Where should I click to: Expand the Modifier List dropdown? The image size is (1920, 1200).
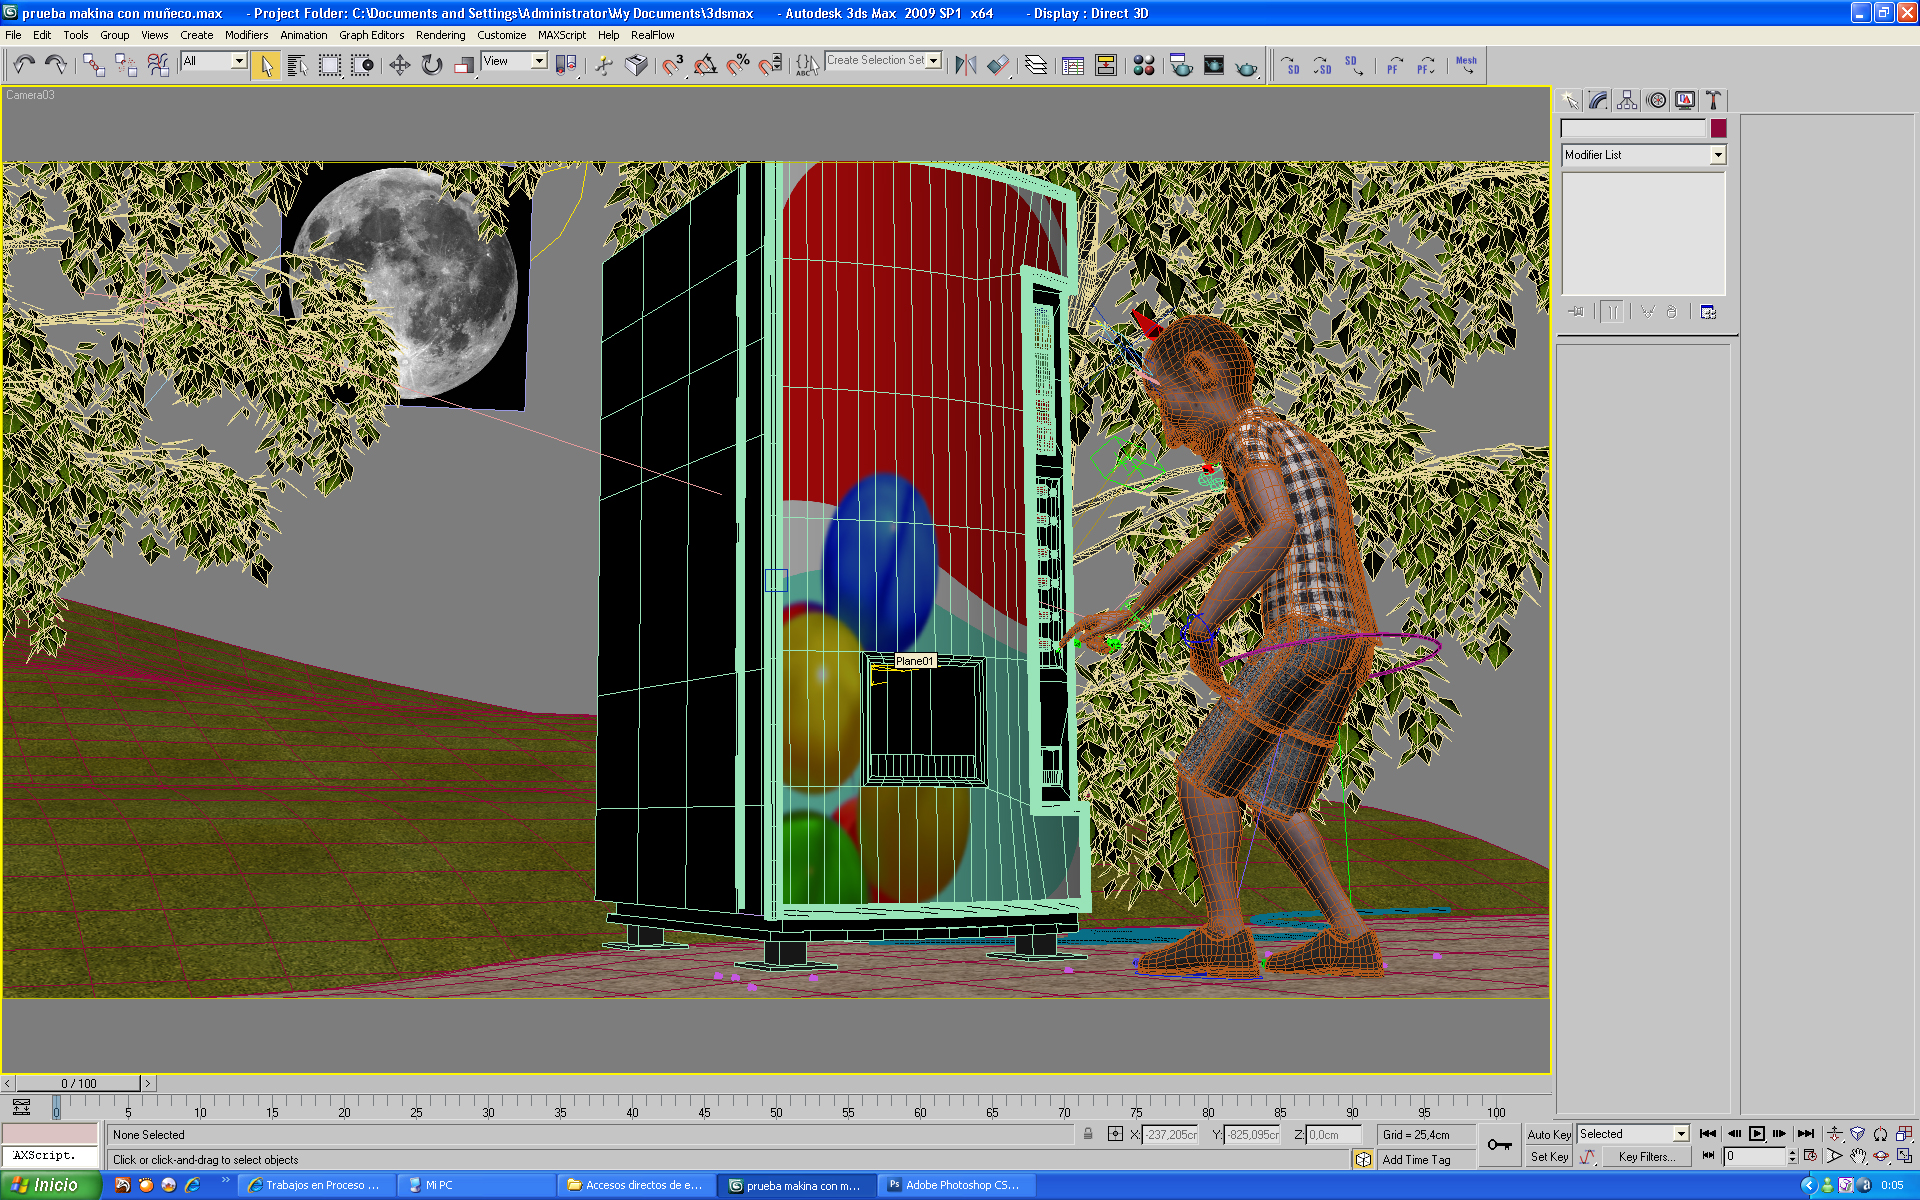click(1717, 155)
